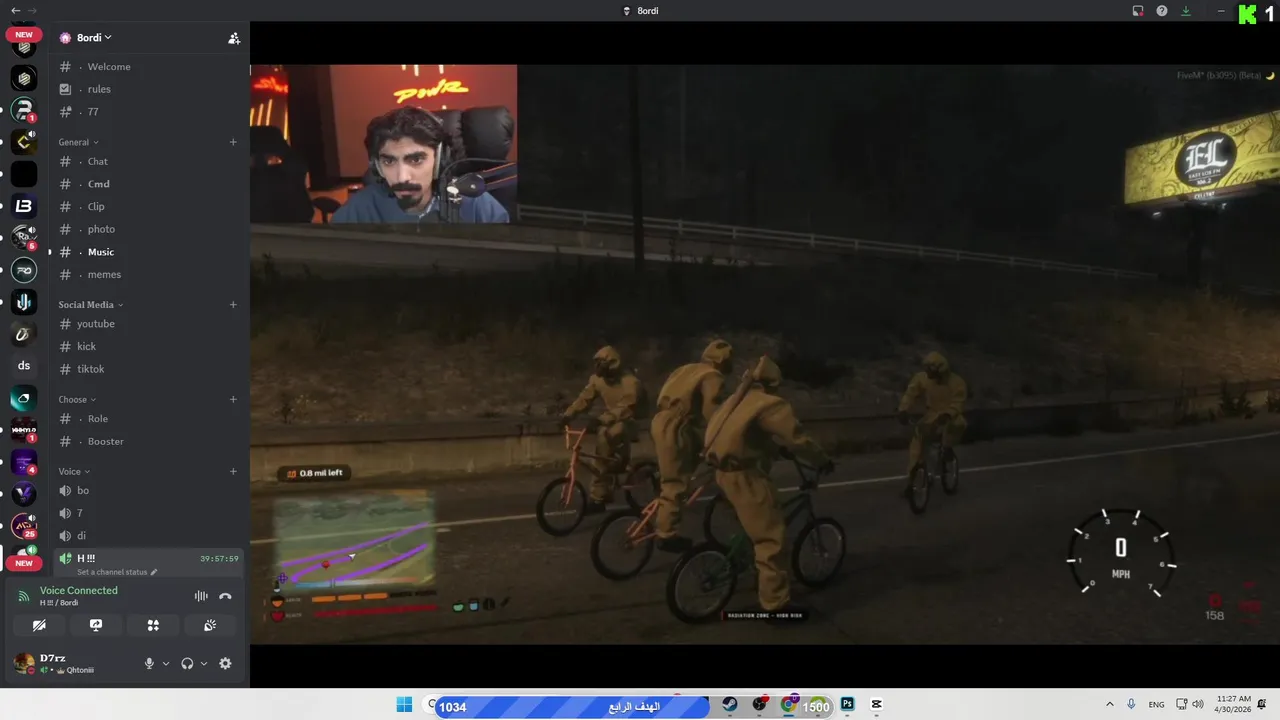1280x720 pixels.
Task: Open CapCut from the taskbar
Action: (877, 705)
